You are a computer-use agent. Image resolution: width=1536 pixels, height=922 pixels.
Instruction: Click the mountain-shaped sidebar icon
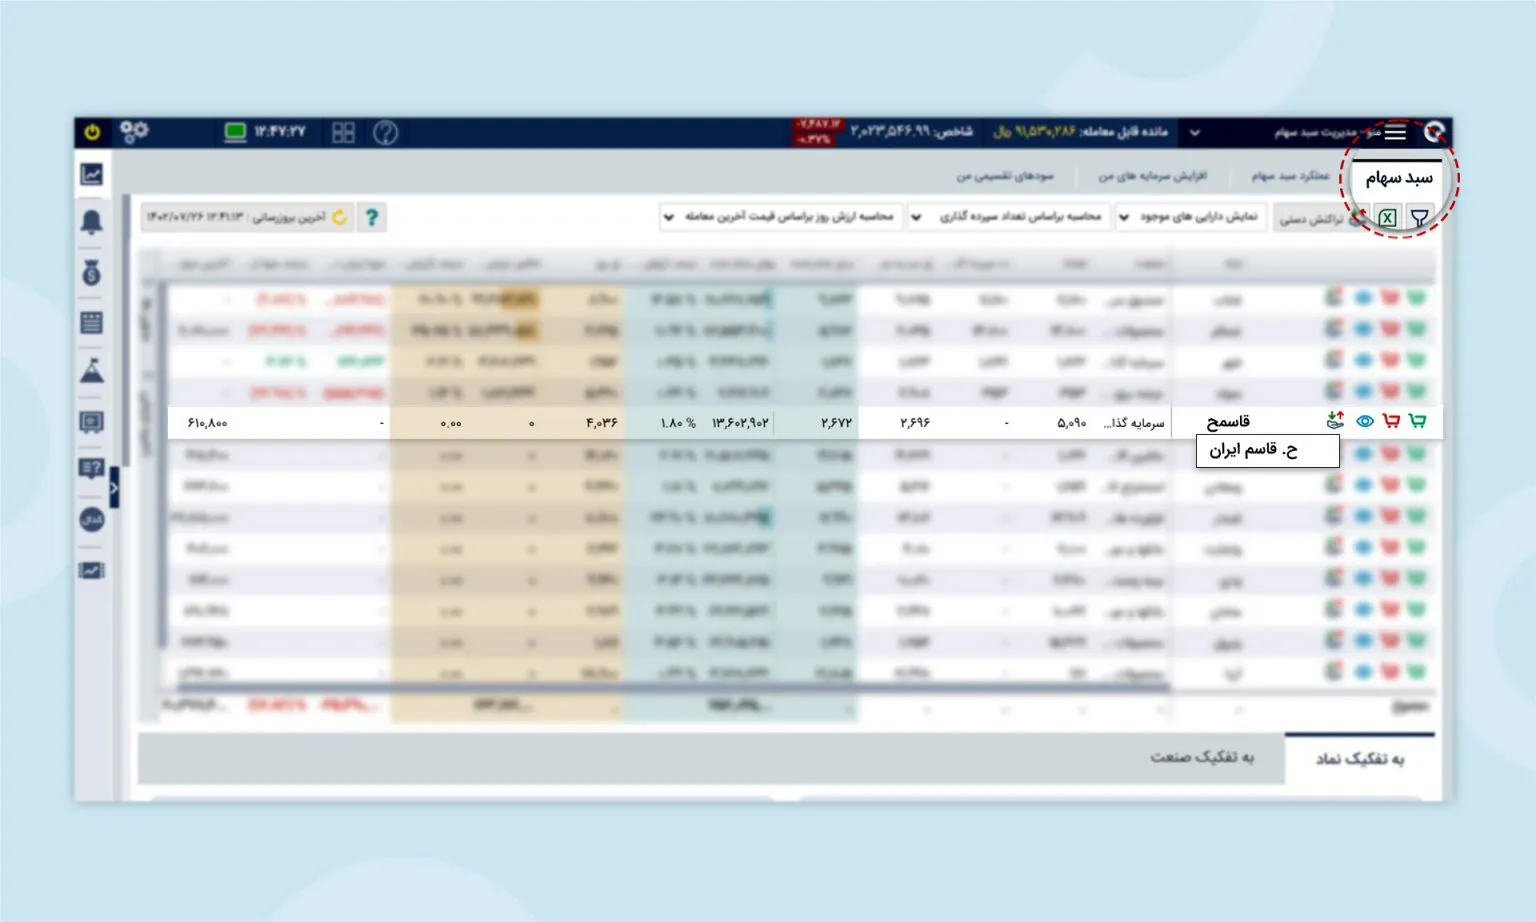point(91,371)
